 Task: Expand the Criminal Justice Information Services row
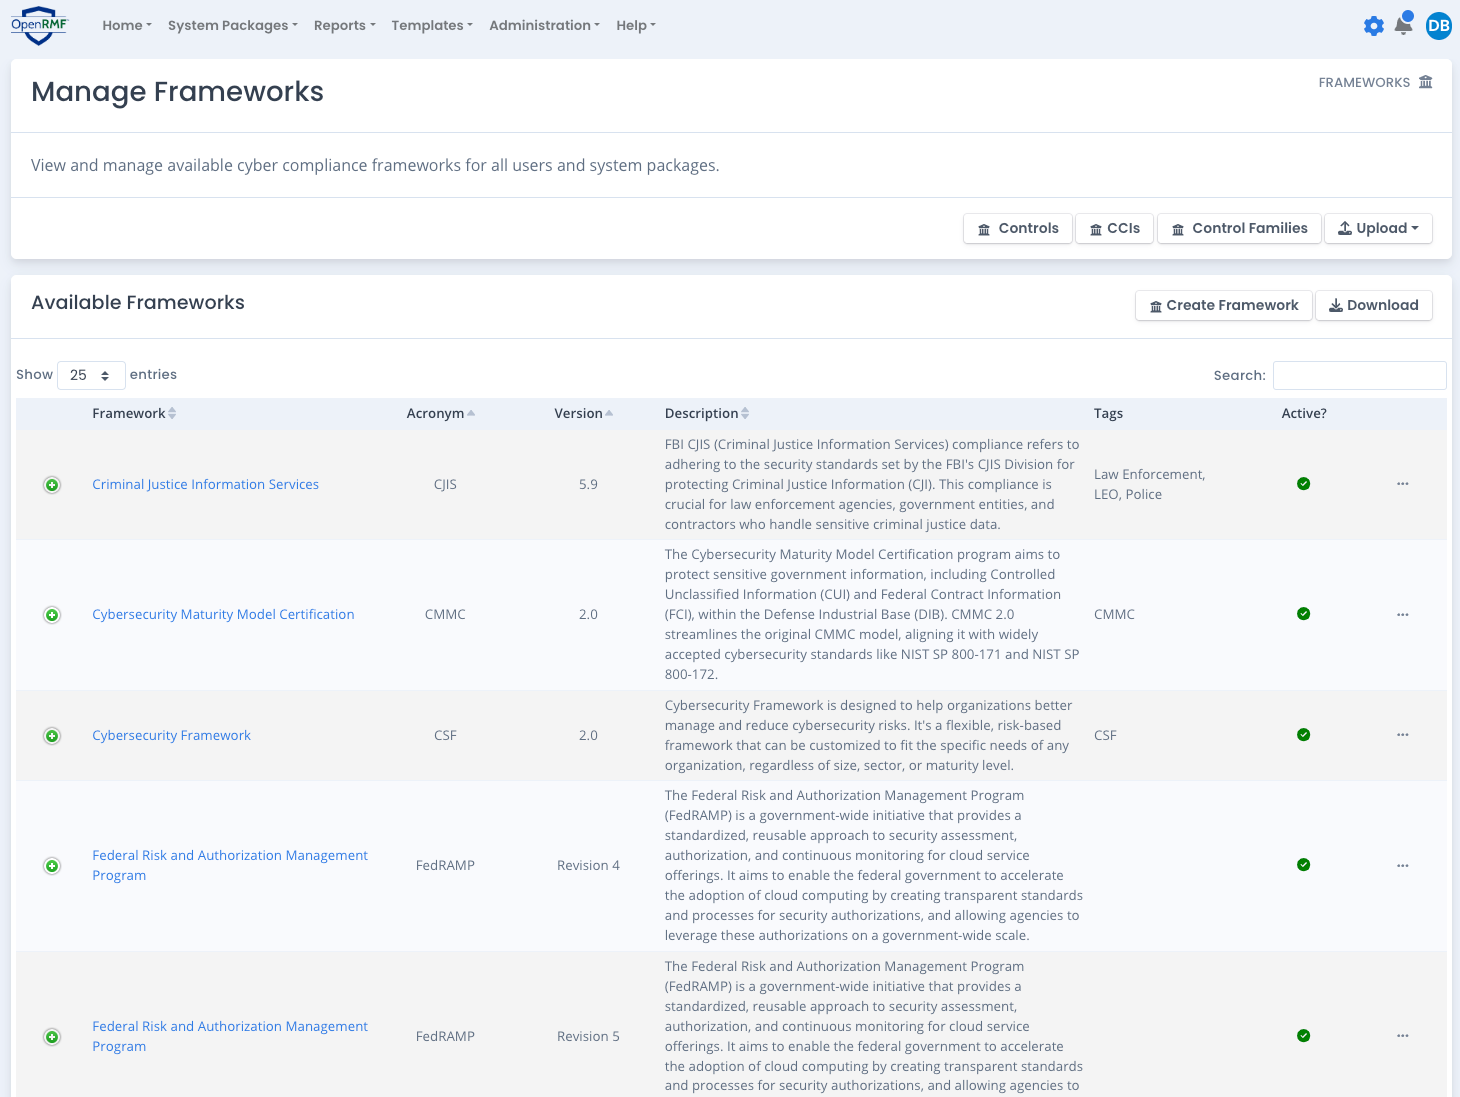(x=52, y=485)
